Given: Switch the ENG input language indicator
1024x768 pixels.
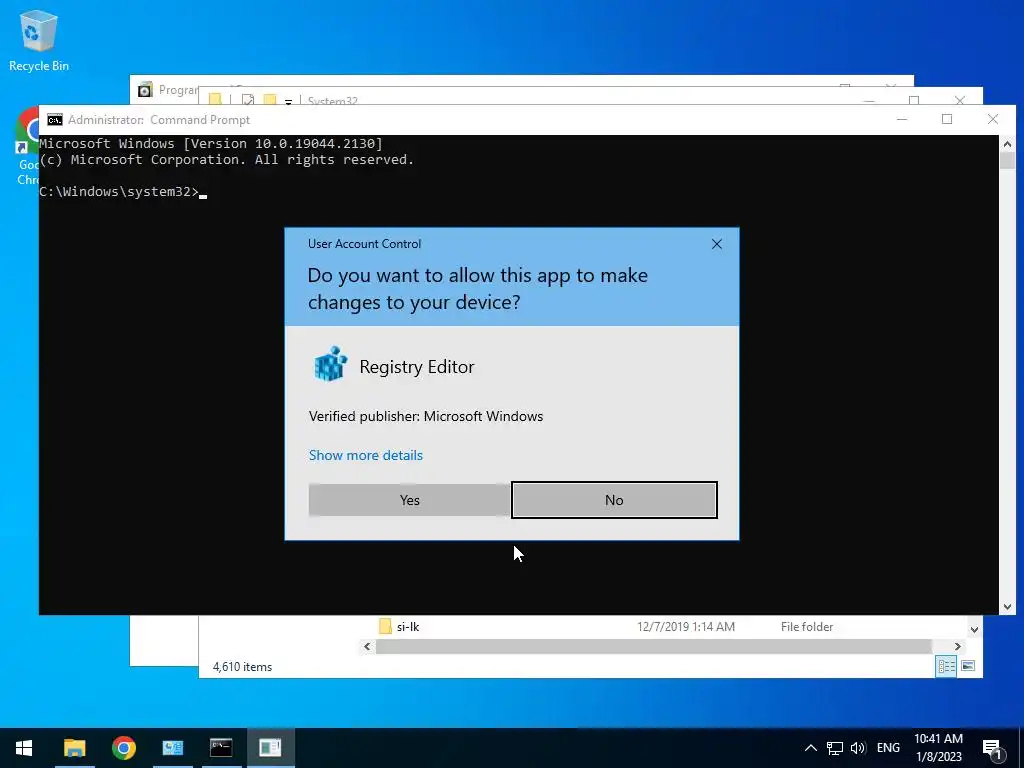Looking at the screenshot, I should point(888,748).
